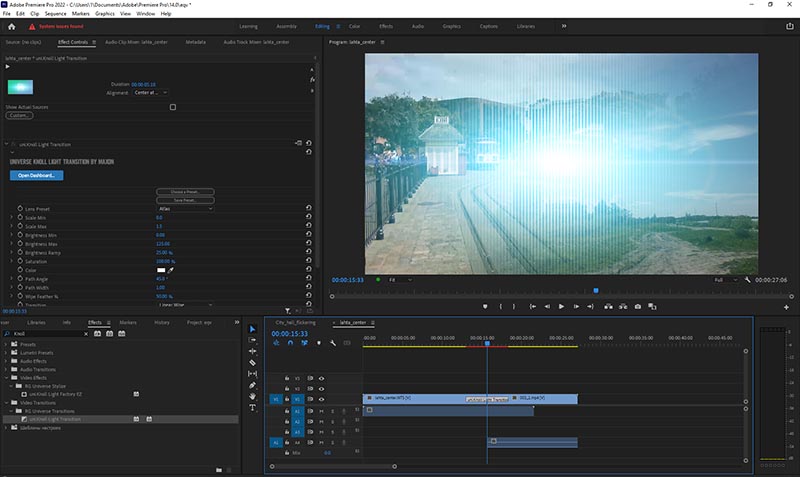Export frame with camera icon
Viewport: 800px width, 477px height.
638,307
